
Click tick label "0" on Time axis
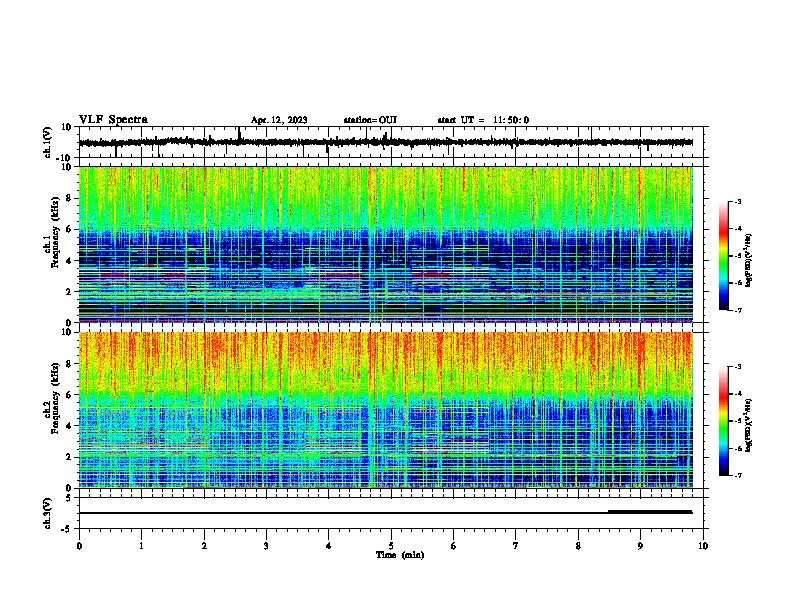[x=79, y=546]
